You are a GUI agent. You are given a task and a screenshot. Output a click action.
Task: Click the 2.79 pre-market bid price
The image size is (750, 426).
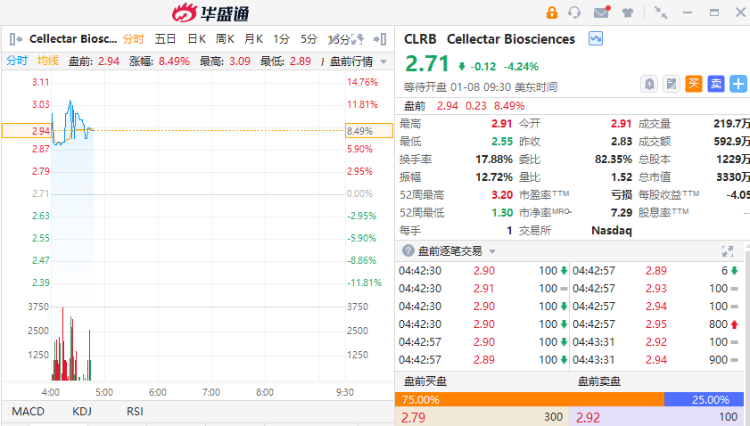pos(413,417)
